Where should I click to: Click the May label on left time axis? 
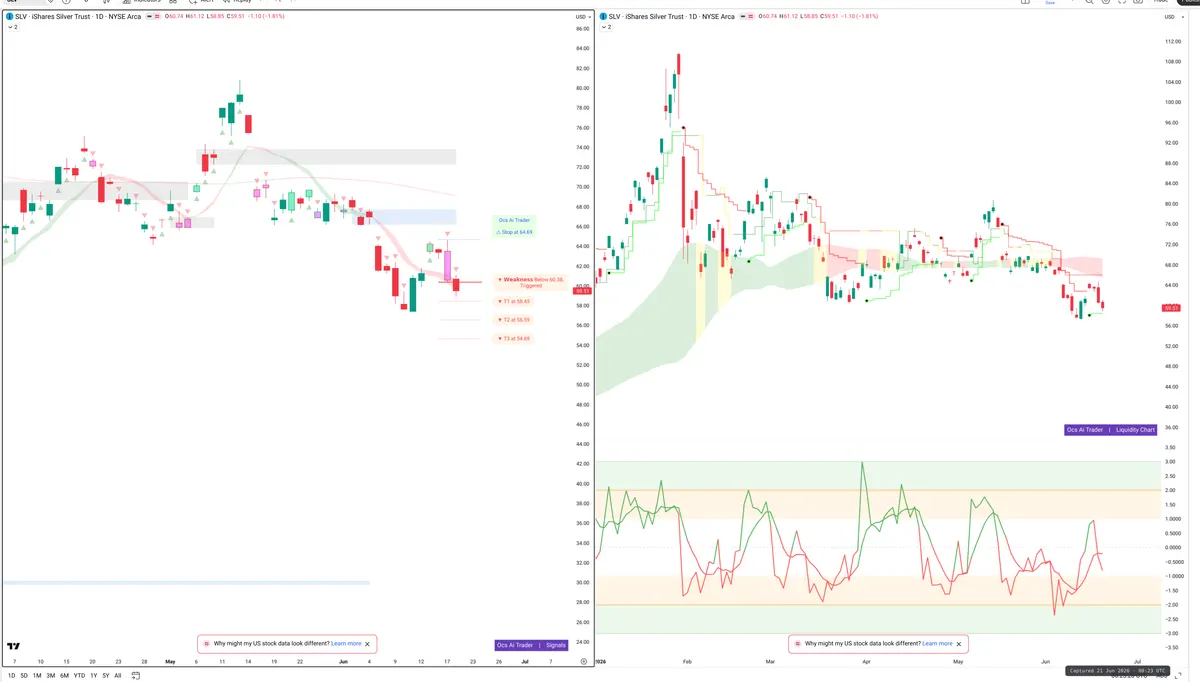point(169,661)
